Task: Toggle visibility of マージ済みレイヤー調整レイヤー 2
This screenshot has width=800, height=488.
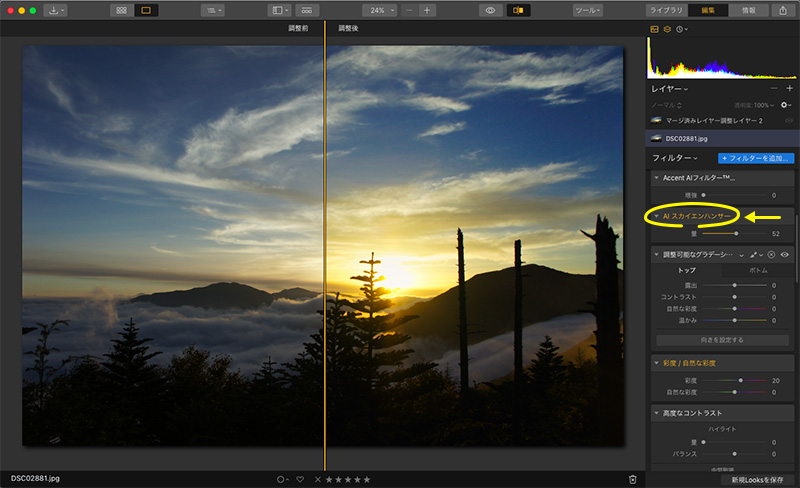Action: click(x=789, y=120)
